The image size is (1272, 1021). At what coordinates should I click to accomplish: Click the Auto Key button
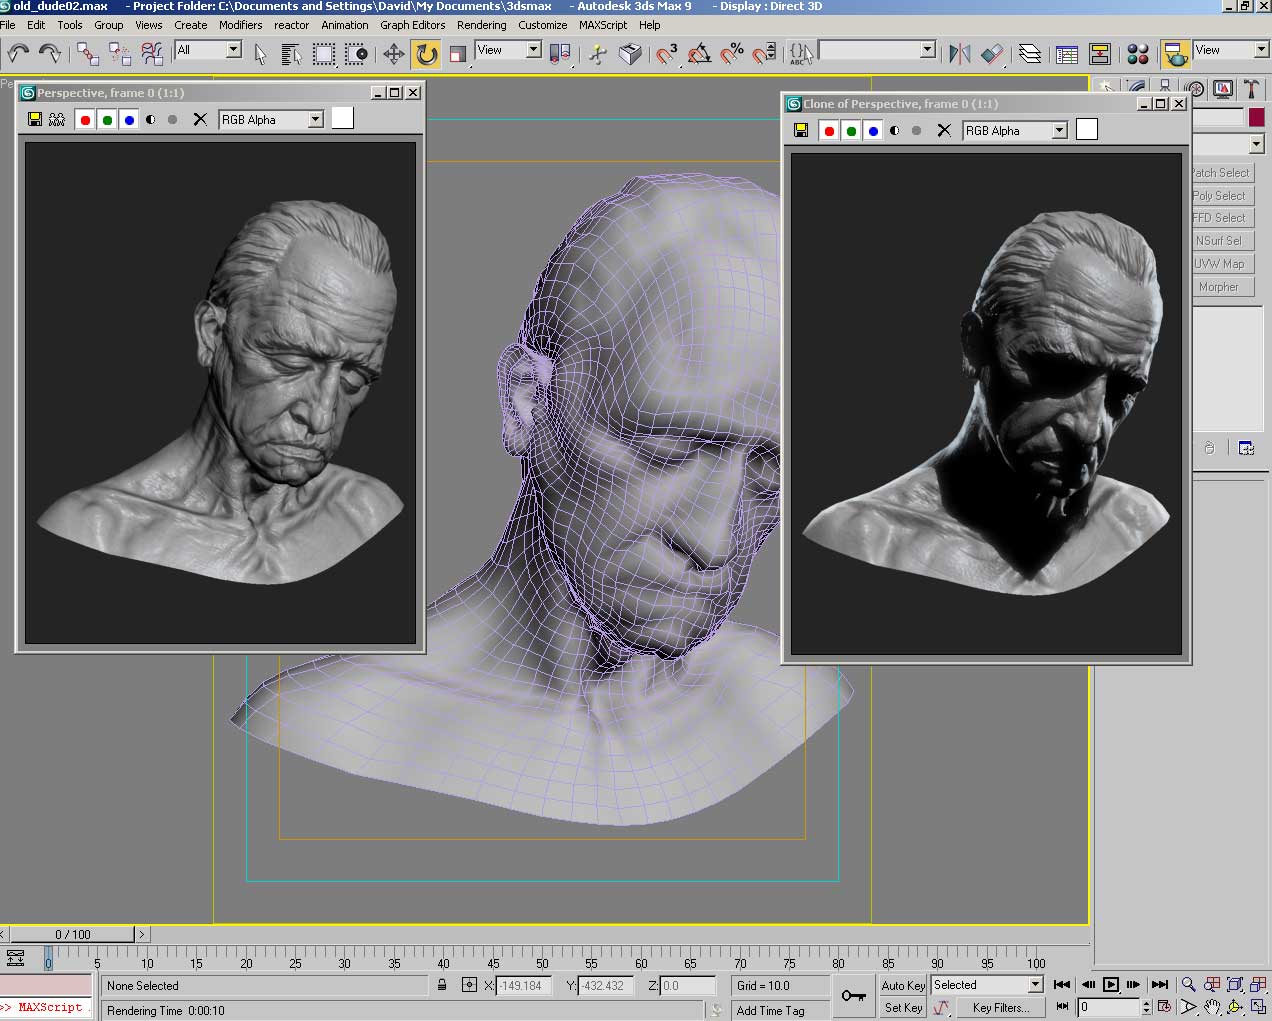(x=903, y=985)
